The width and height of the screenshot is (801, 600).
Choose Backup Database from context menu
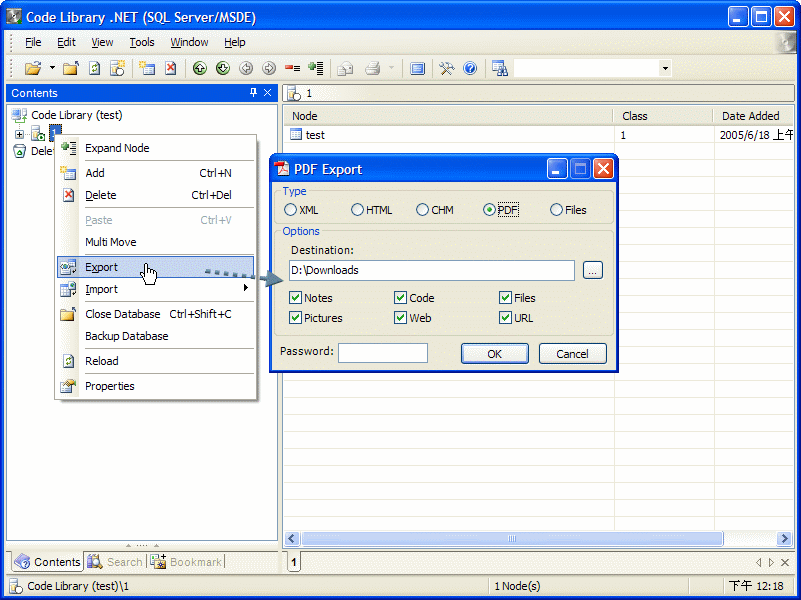(x=155, y=336)
